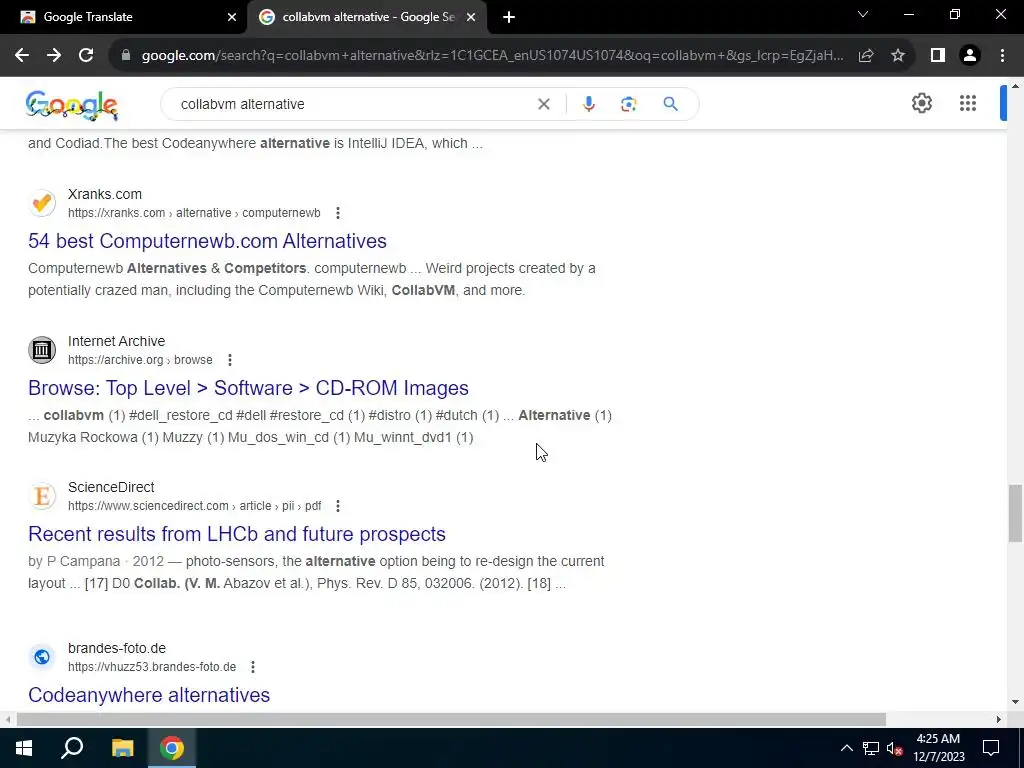
Task: Go back to the previous page
Action: pos(22,56)
